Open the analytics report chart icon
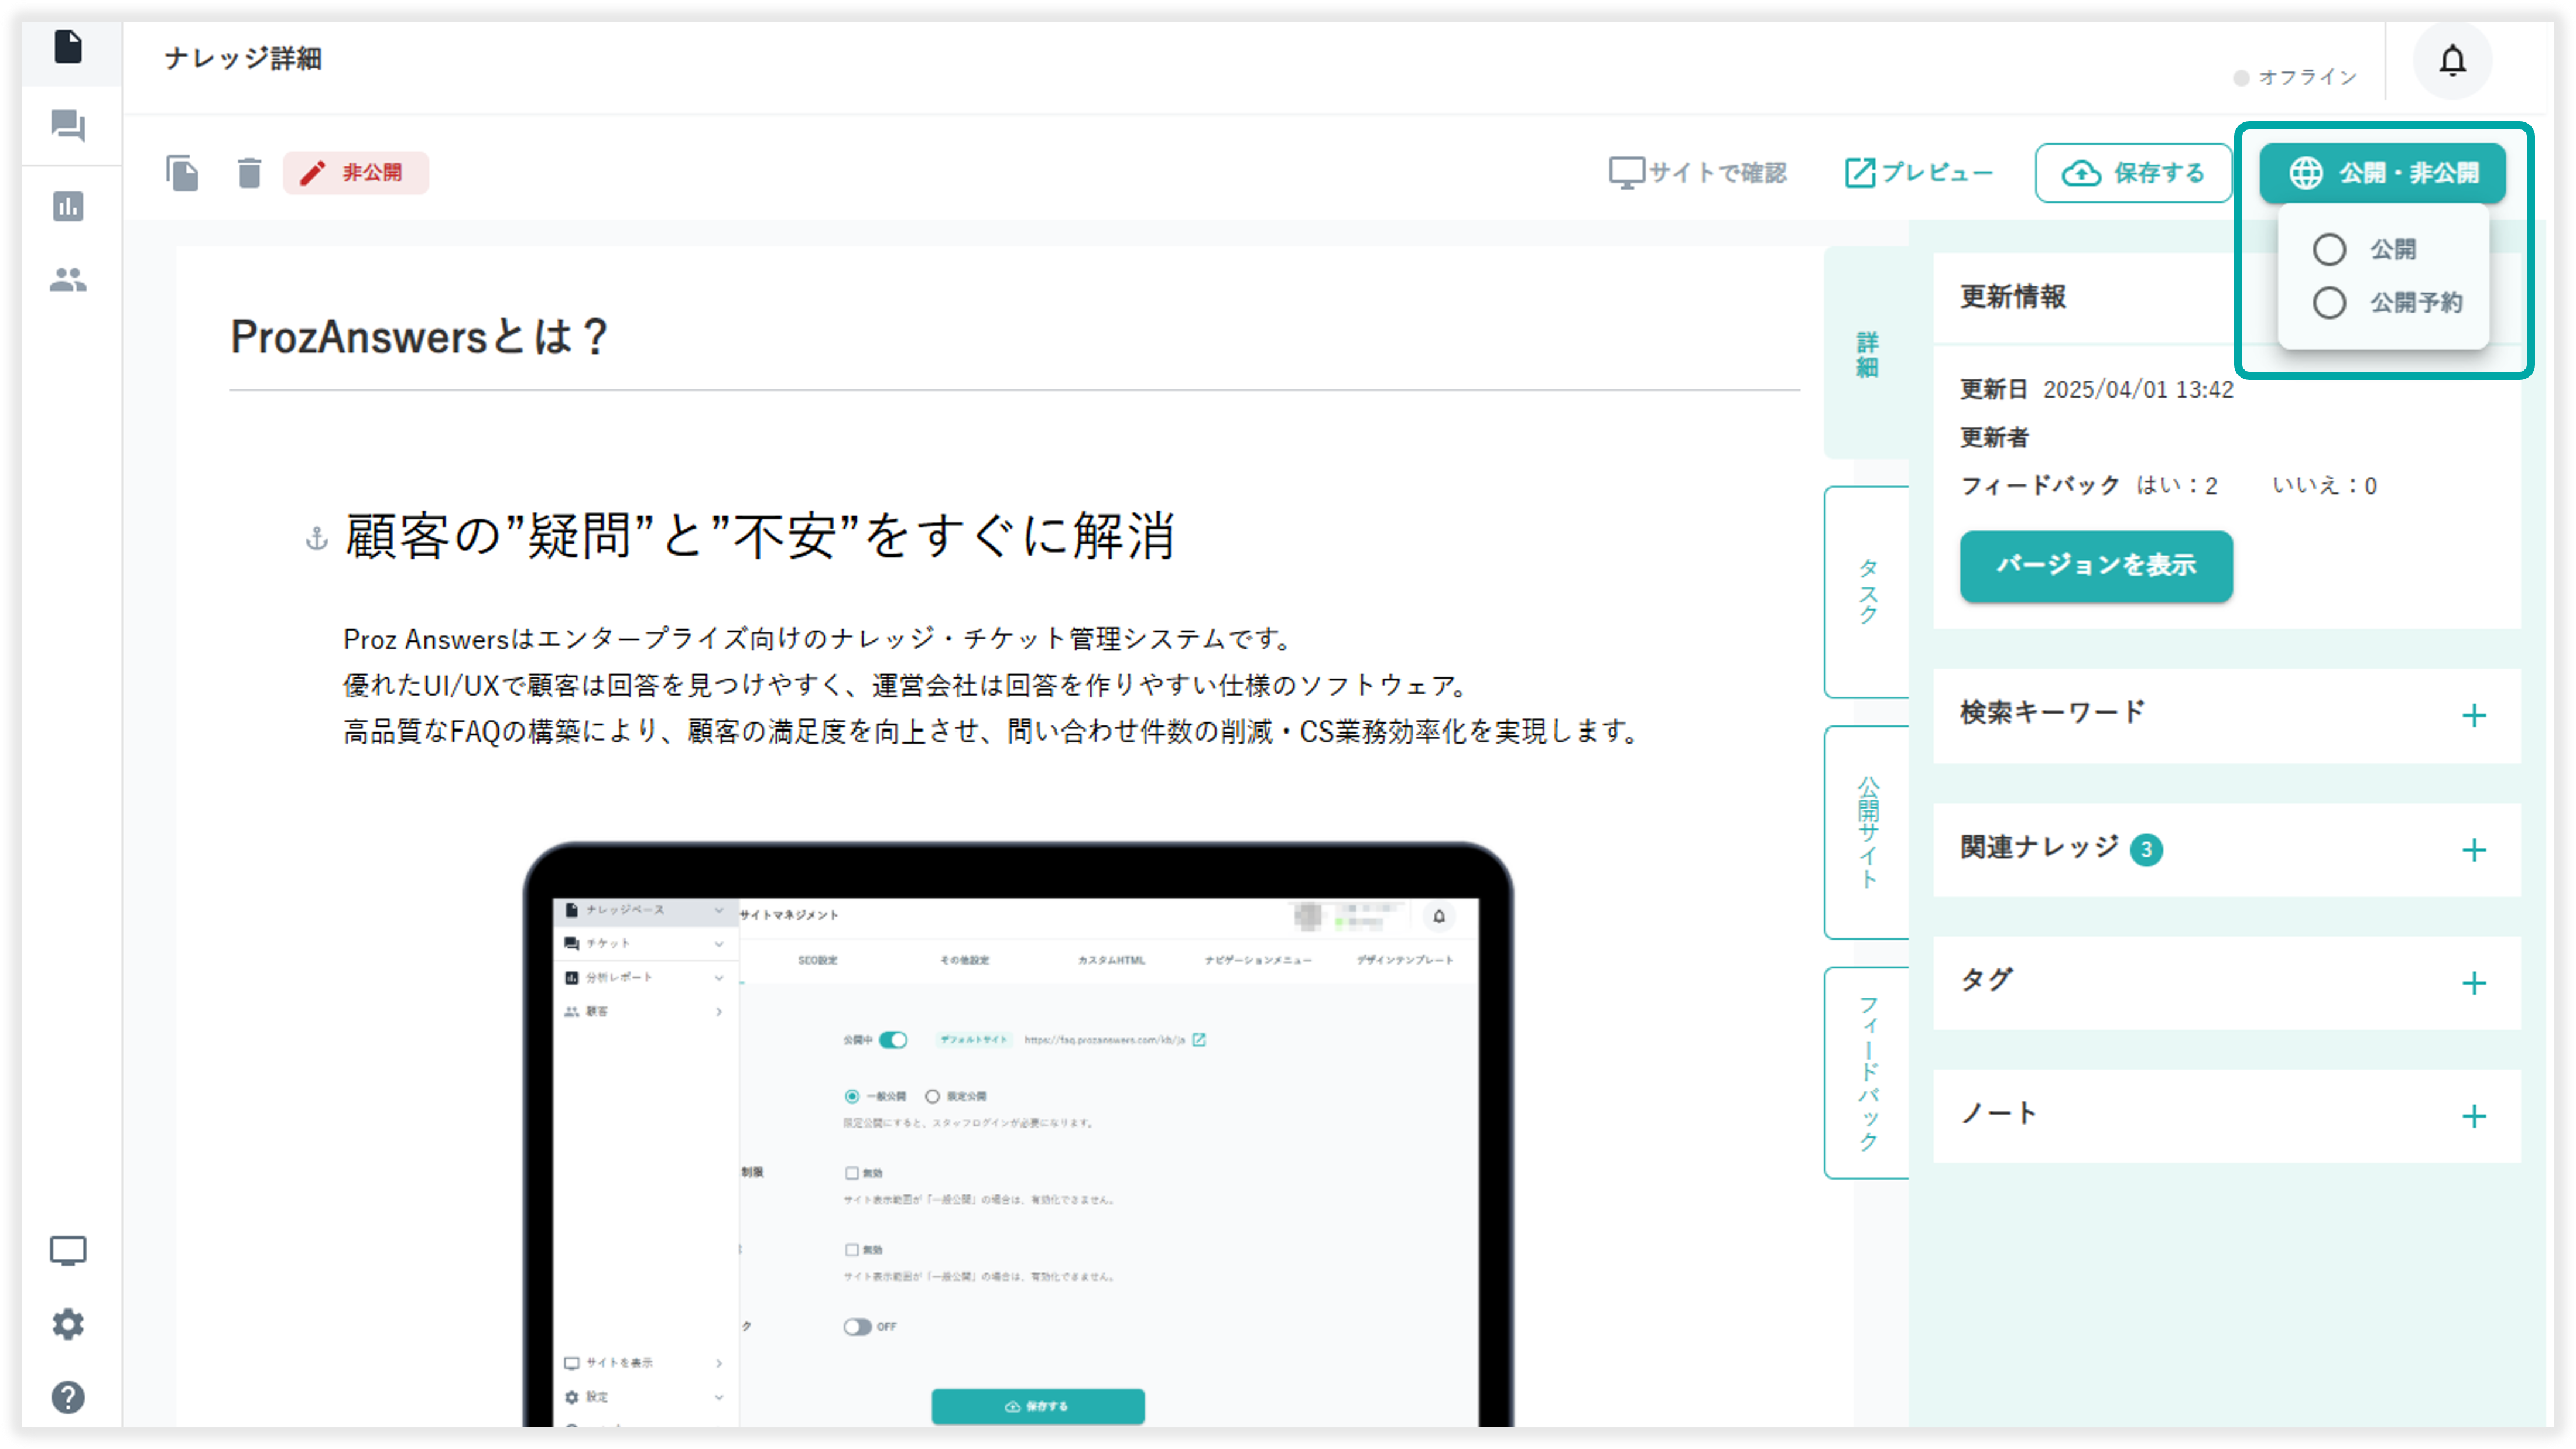This screenshot has width=2576, height=1449. coord(68,207)
